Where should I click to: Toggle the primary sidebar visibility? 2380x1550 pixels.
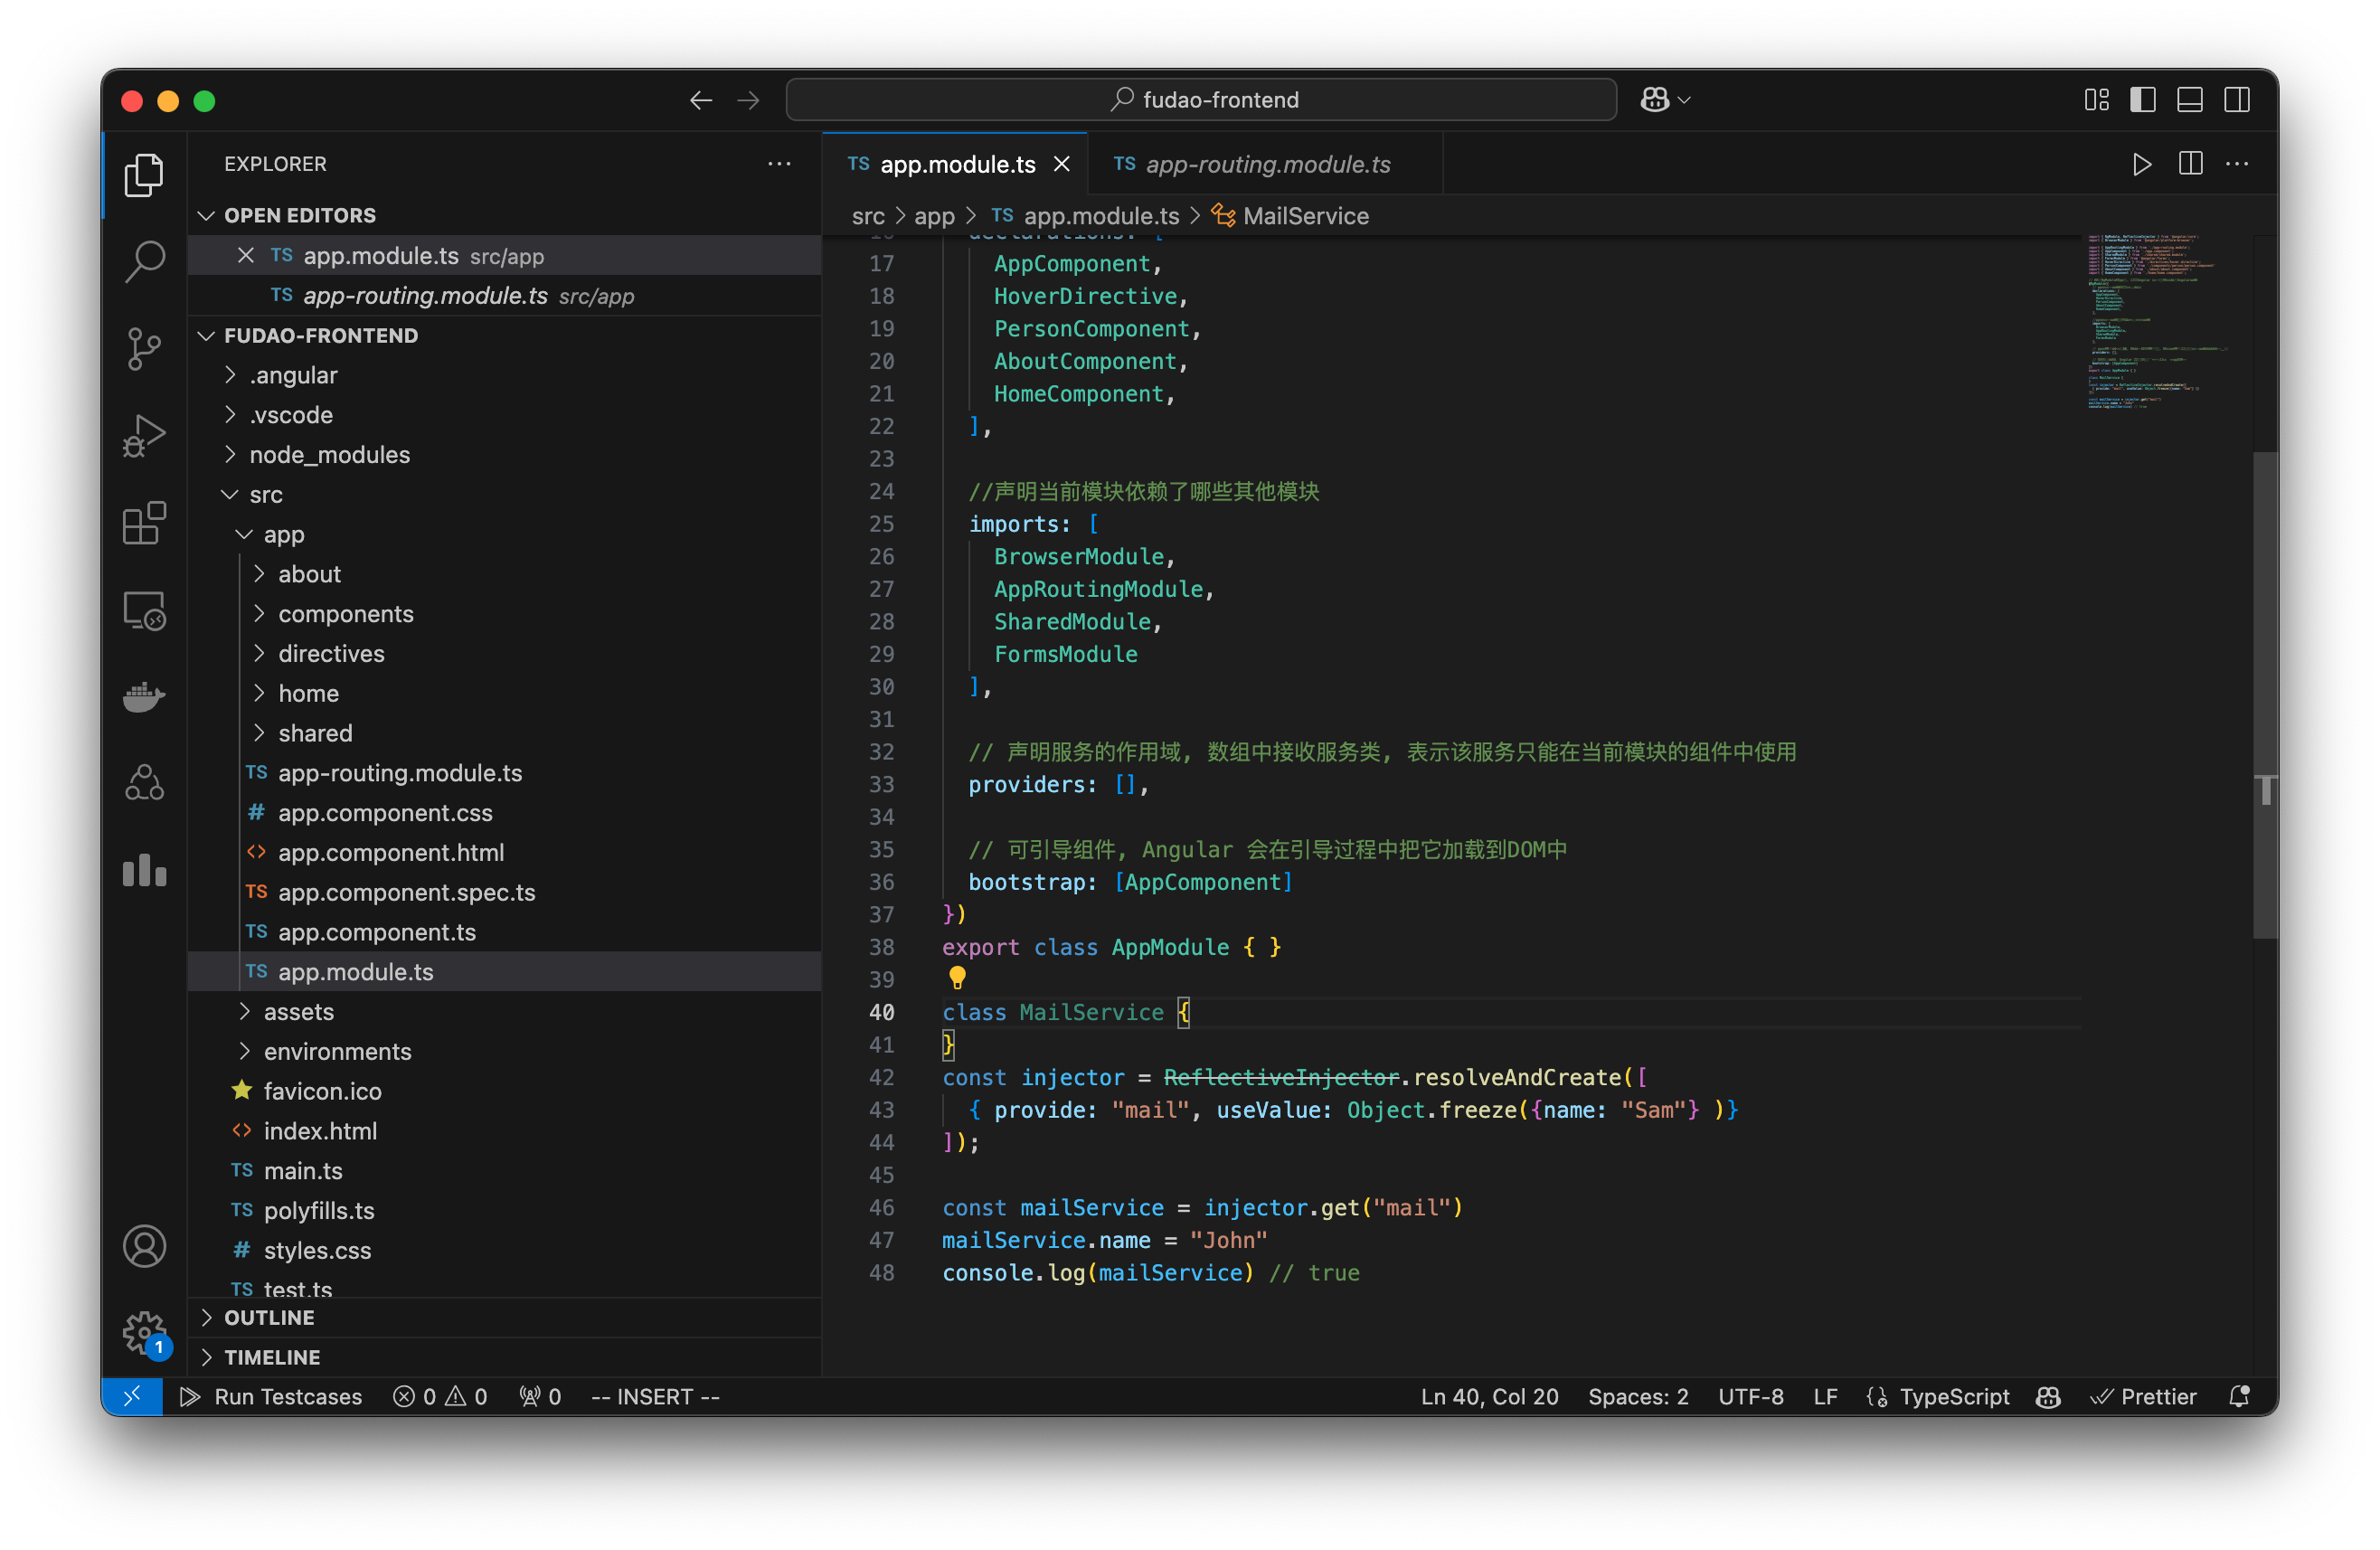click(2143, 99)
